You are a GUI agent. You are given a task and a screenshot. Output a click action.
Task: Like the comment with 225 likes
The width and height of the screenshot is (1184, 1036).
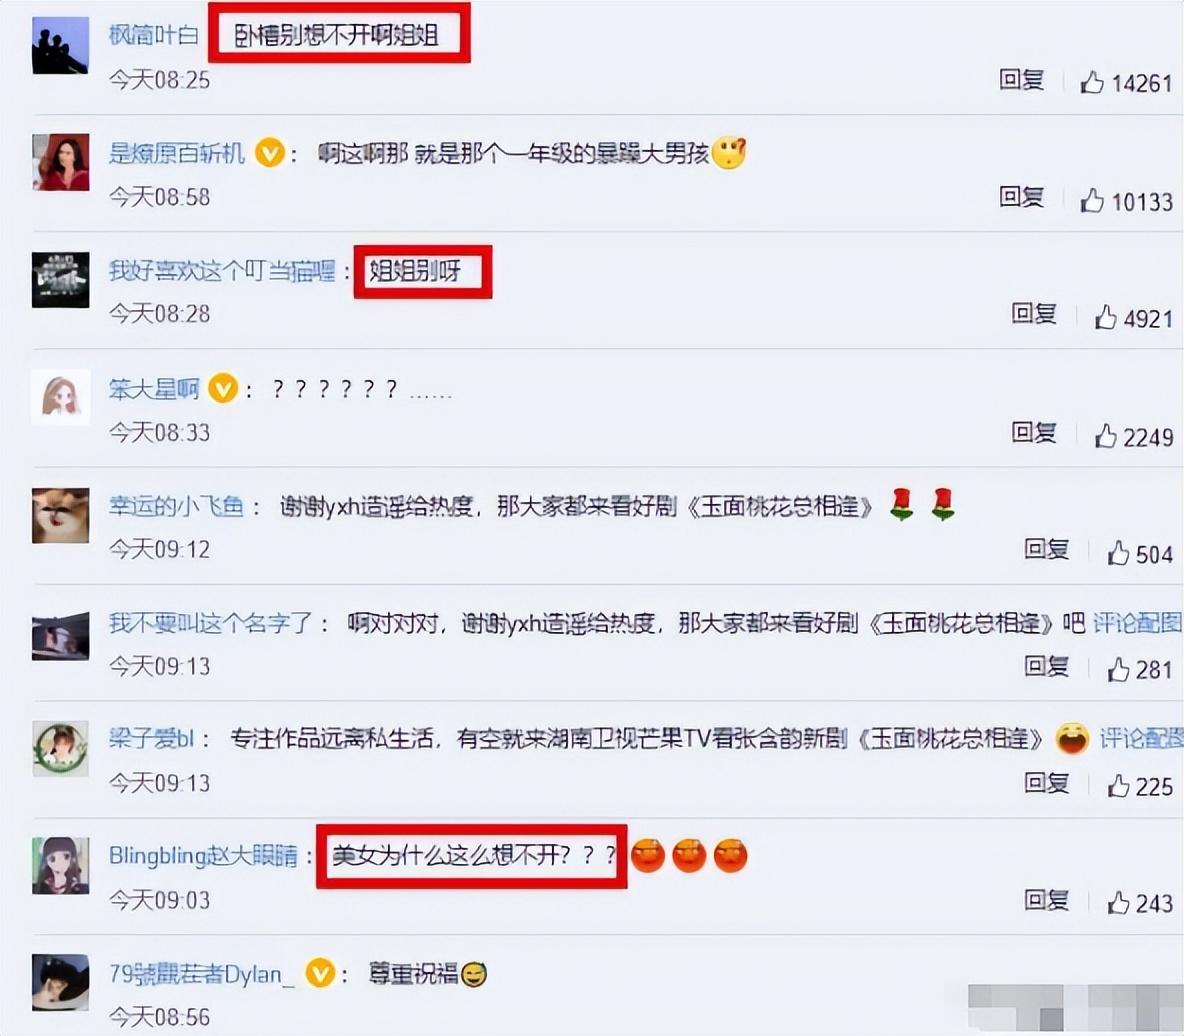(x=1118, y=786)
